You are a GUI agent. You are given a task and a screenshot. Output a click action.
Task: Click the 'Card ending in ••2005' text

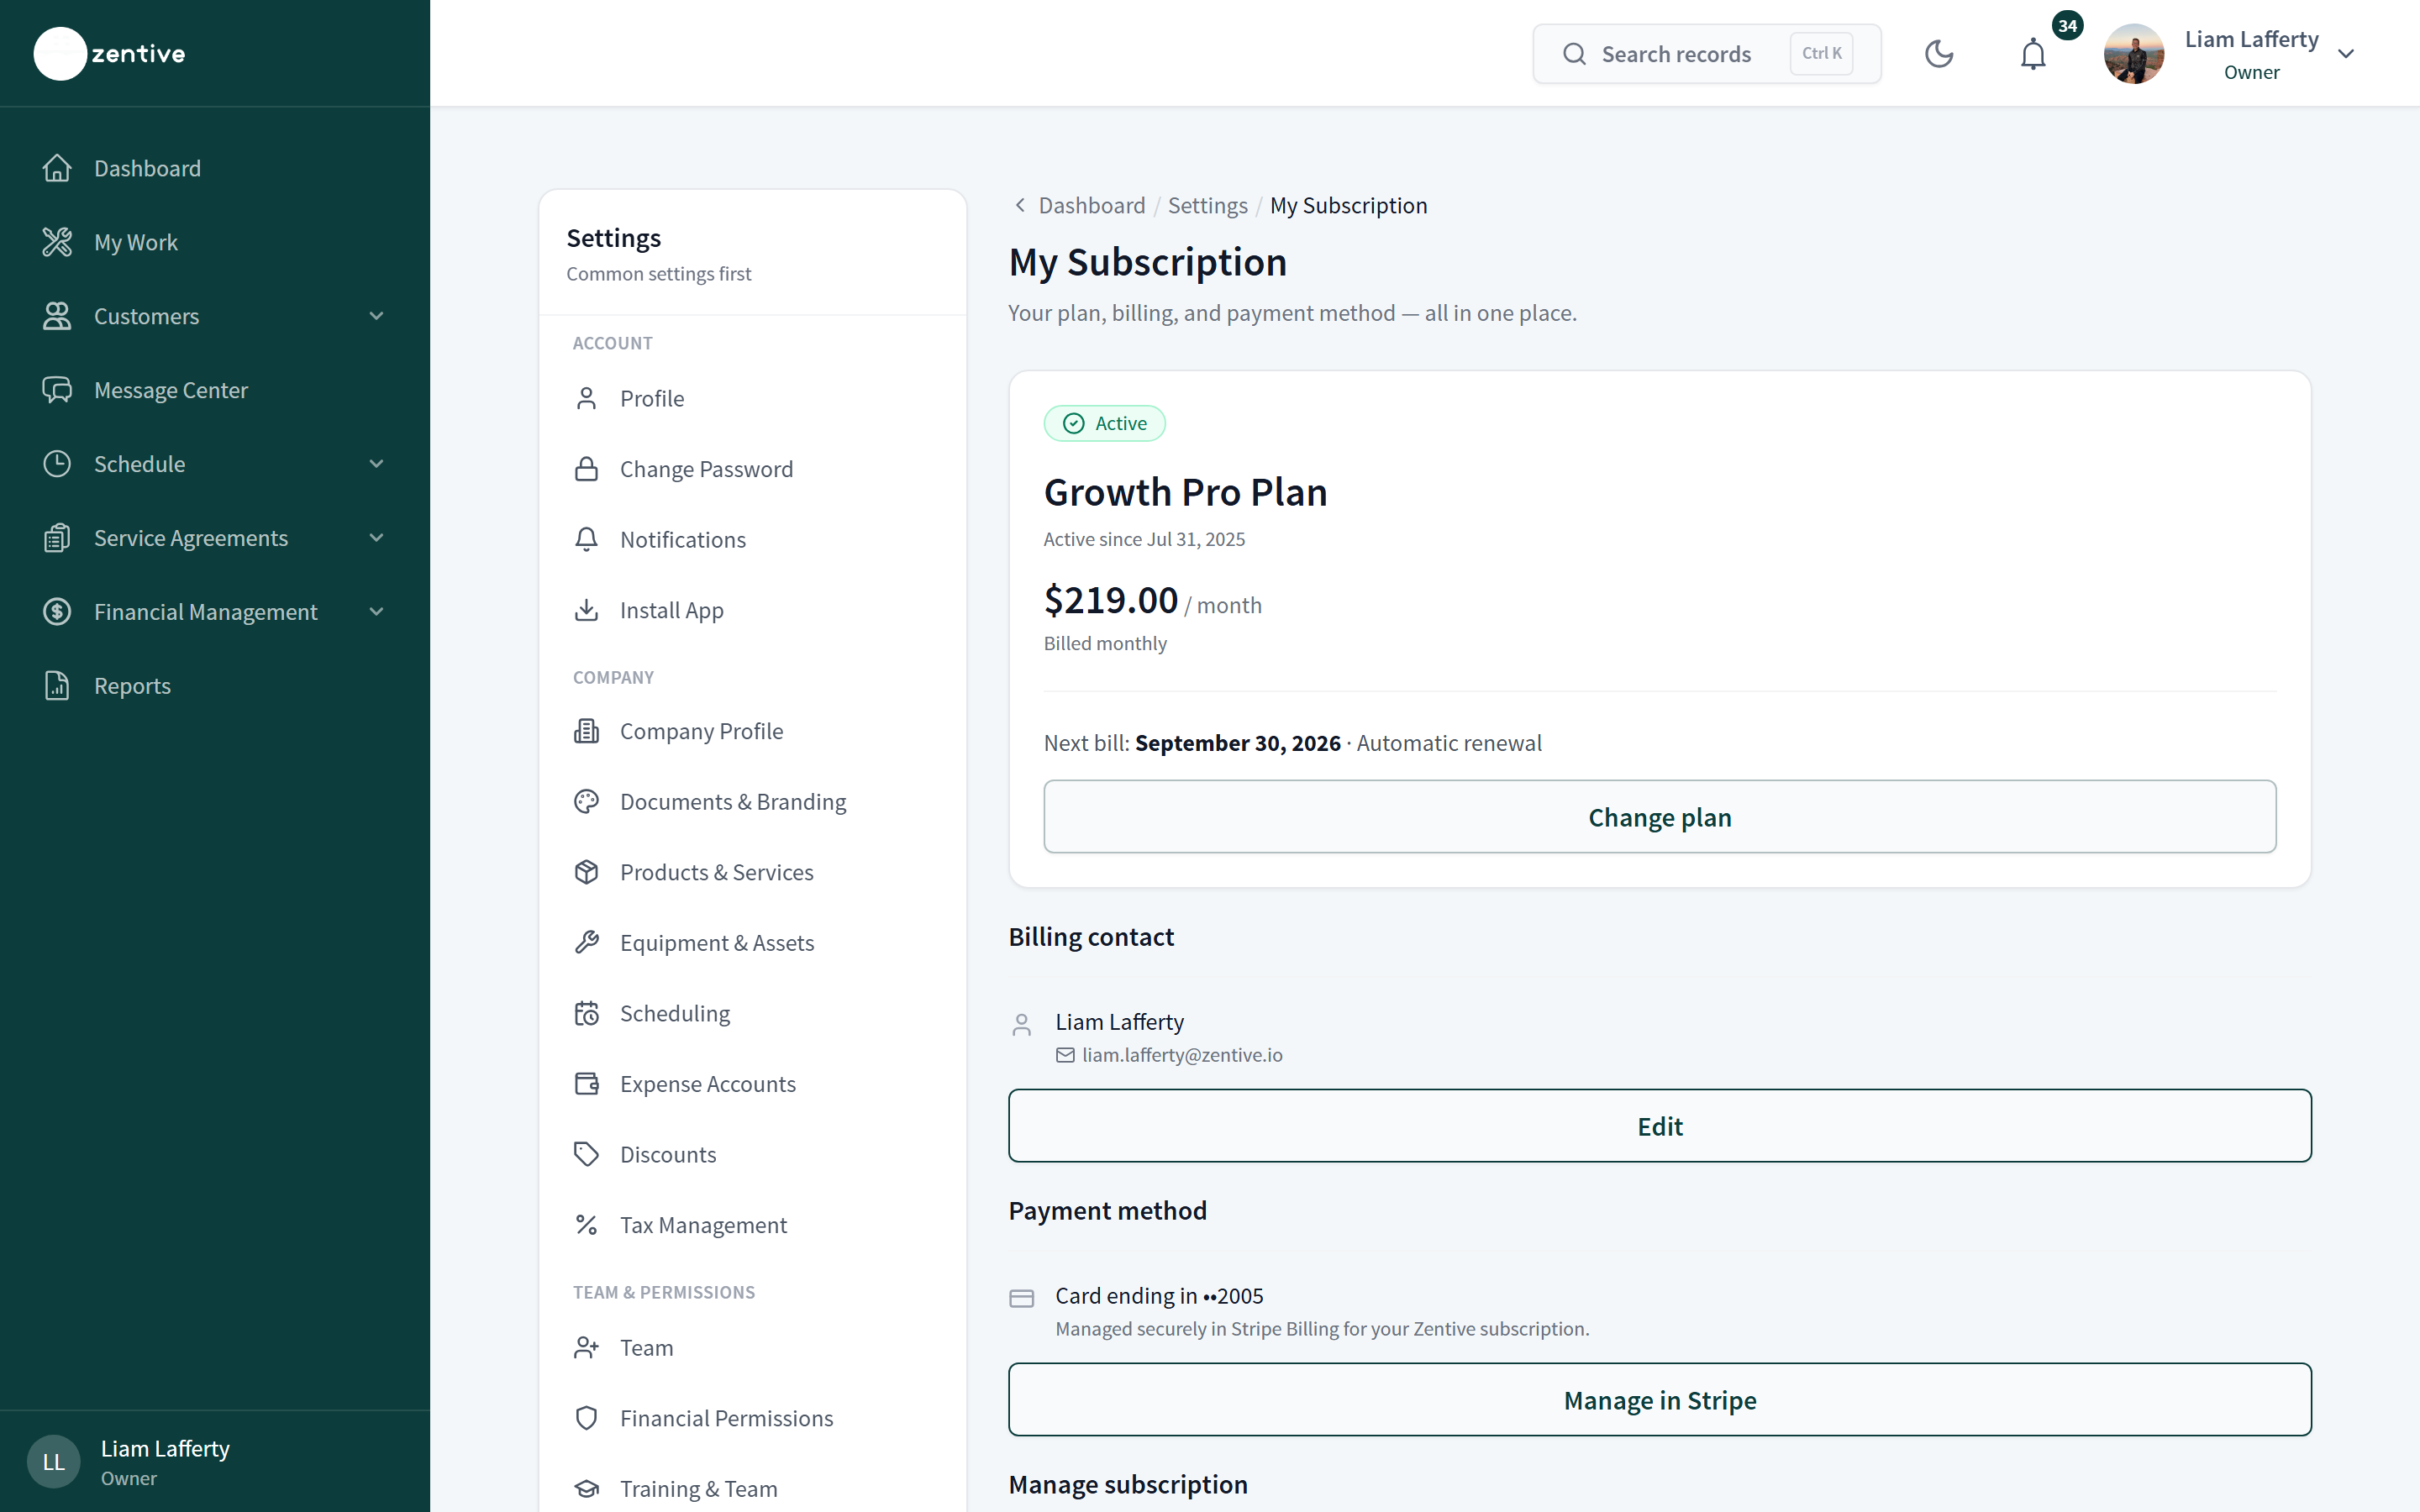pyautogui.click(x=1159, y=1296)
